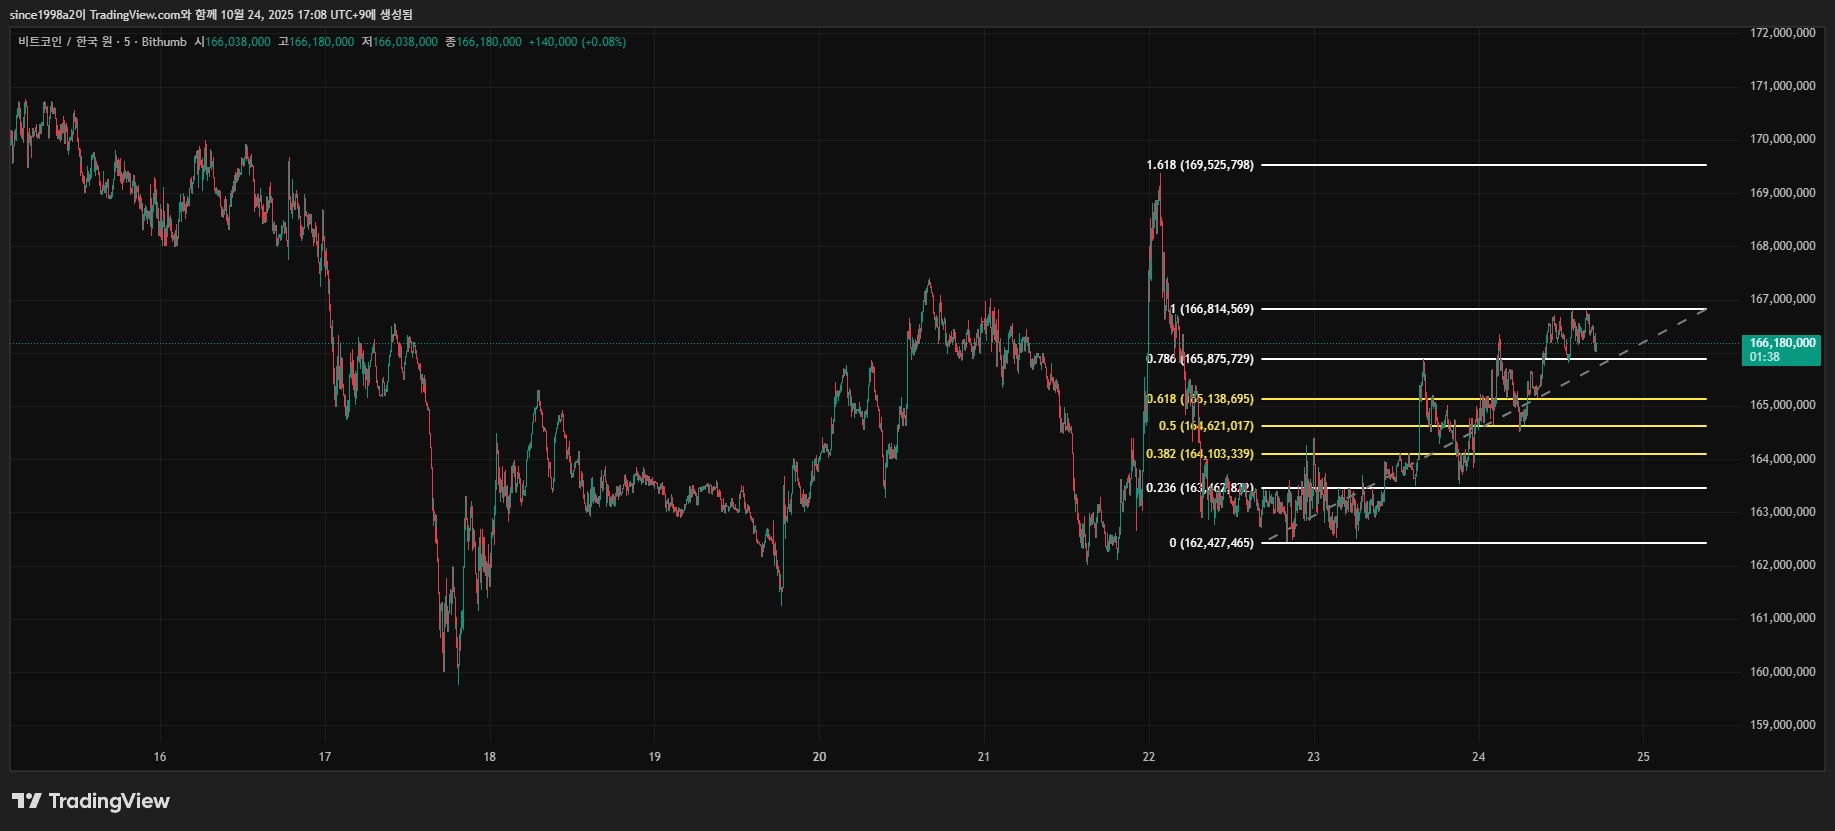The width and height of the screenshot is (1835, 831).
Task: Click the low (저) value 166,038,000
Action: coord(405,42)
